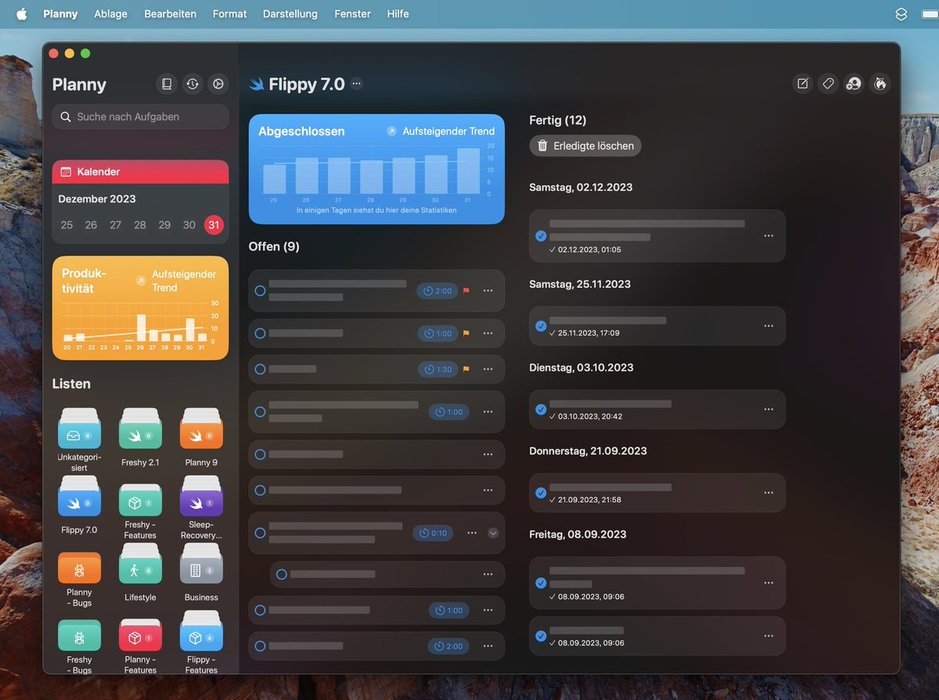Complete the task with the 0:10 timer

[260, 532]
